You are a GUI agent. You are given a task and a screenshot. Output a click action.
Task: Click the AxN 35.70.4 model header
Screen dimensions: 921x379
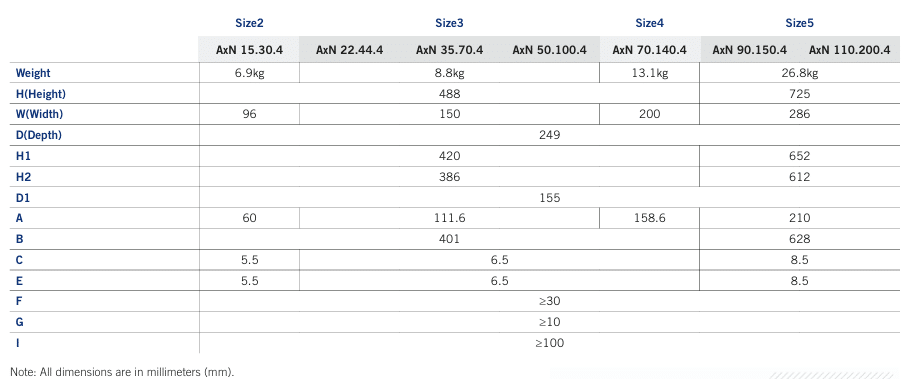pyautogui.click(x=449, y=50)
